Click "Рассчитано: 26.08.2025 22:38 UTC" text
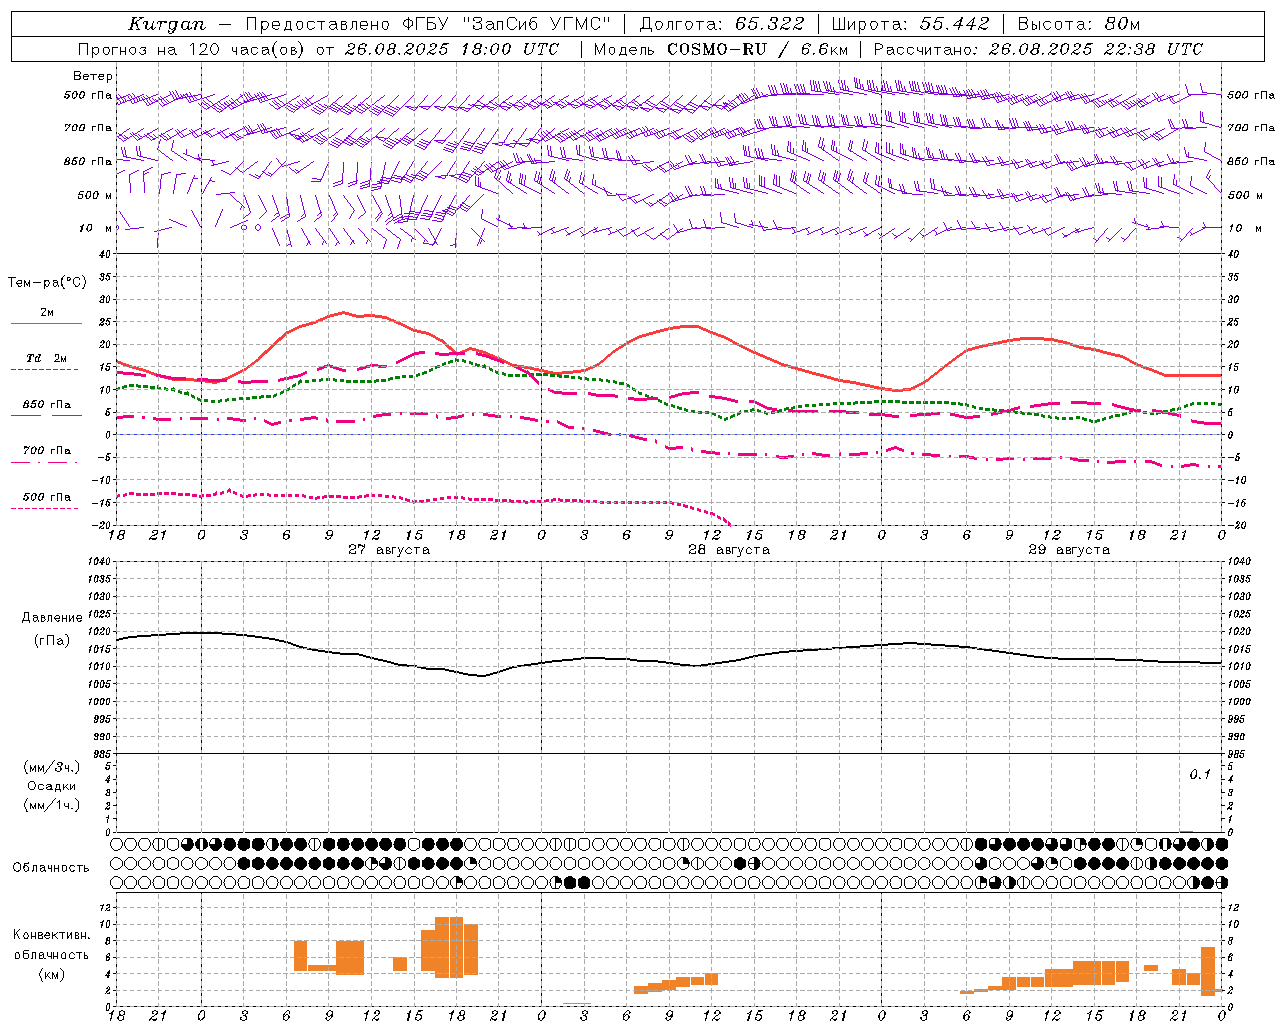Screen dimensions: 1280x1024 (x=1038, y=49)
